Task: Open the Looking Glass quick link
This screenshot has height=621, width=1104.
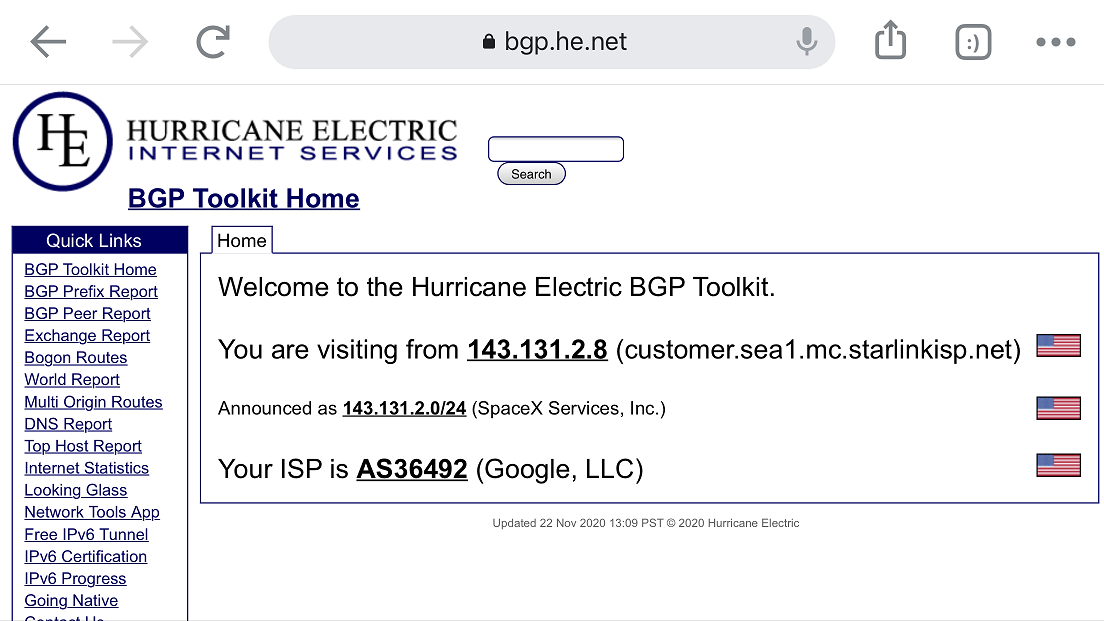Action: tap(75, 490)
